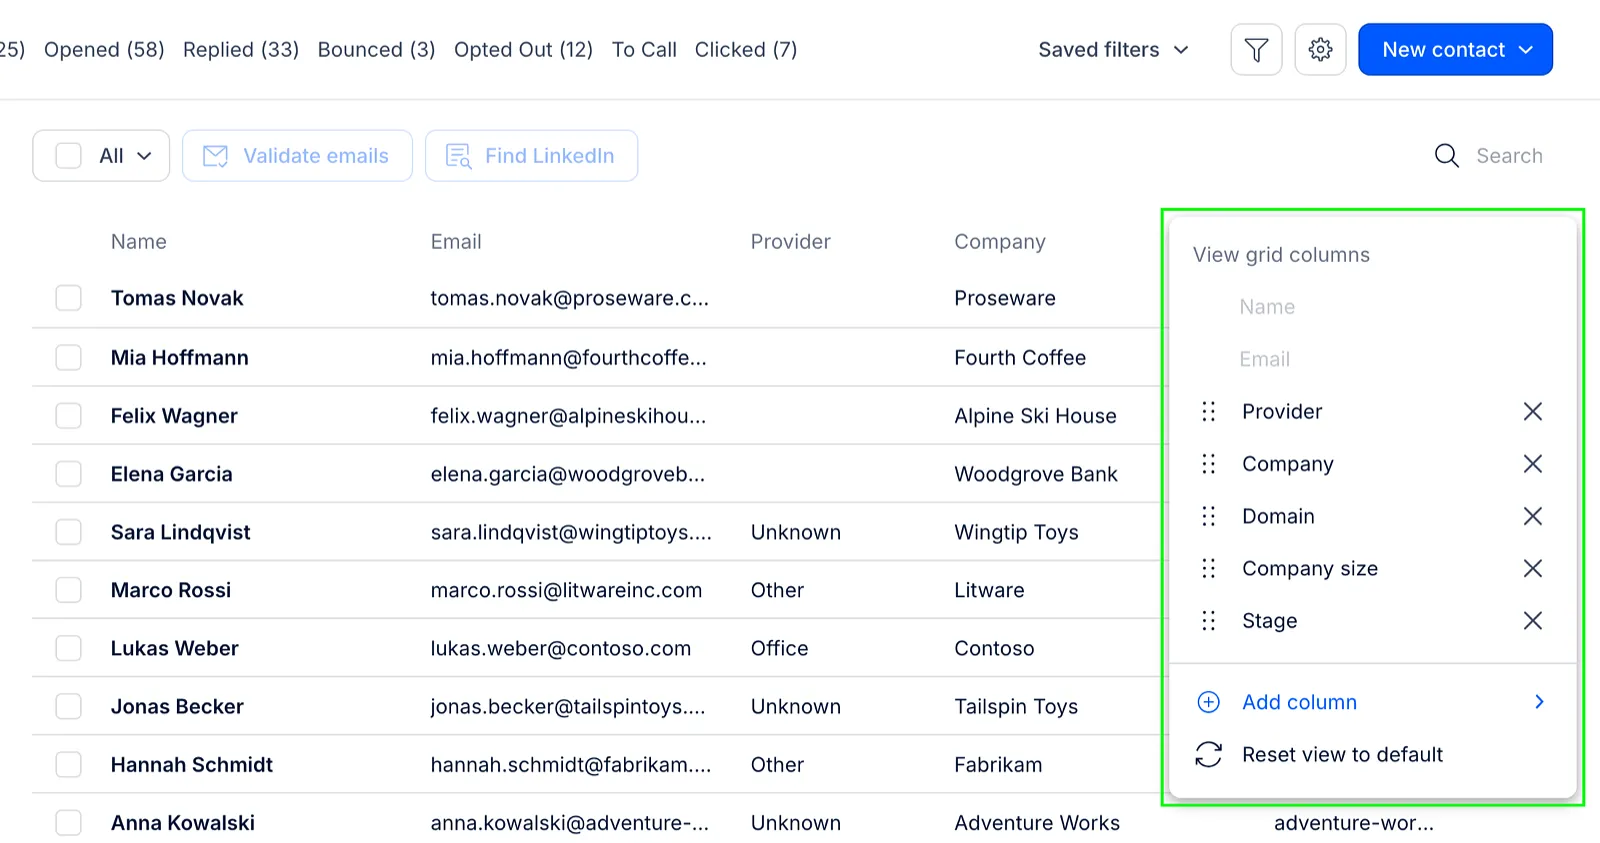This screenshot has width=1600, height=843.
Task: Tick the select-all checkbox
Action: (x=68, y=156)
